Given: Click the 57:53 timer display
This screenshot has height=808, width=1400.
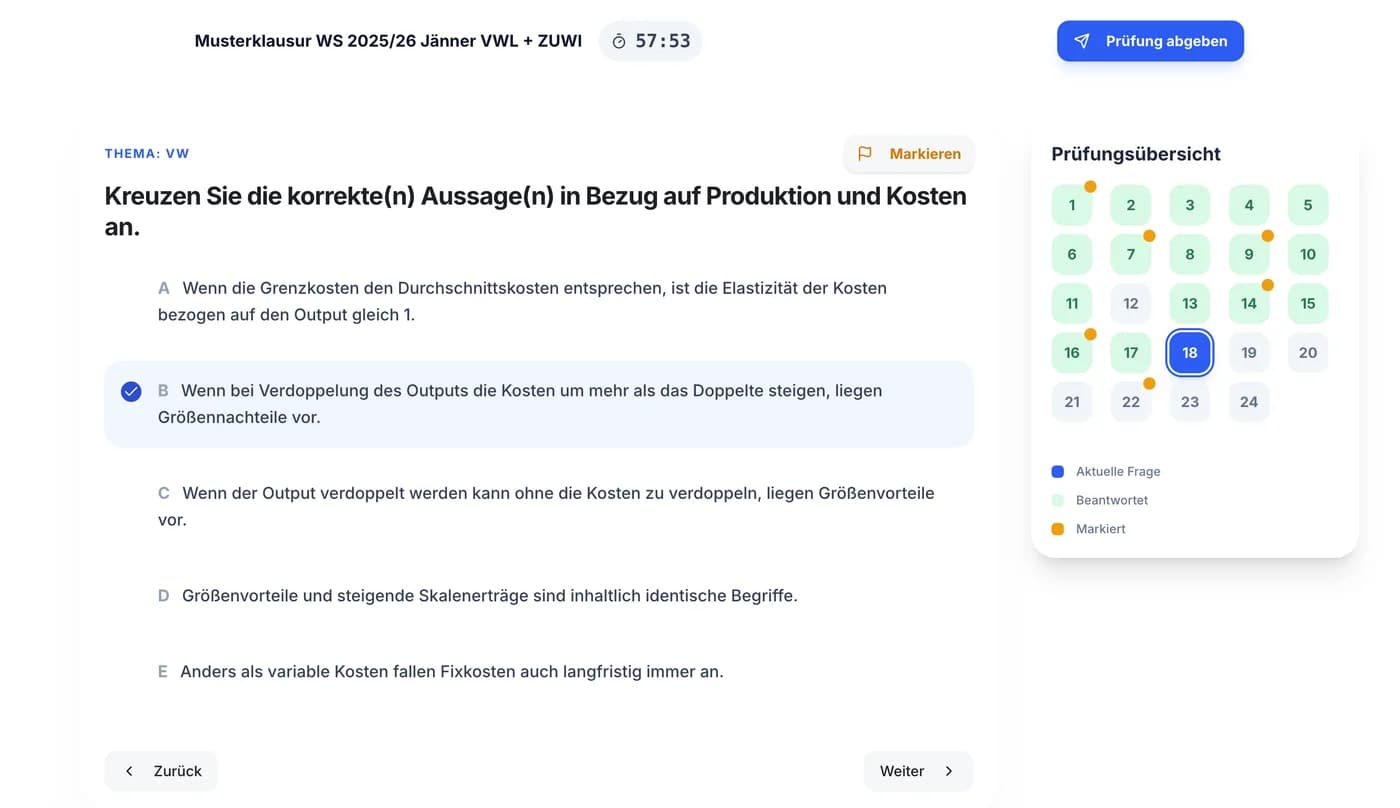Looking at the screenshot, I should tap(651, 41).
